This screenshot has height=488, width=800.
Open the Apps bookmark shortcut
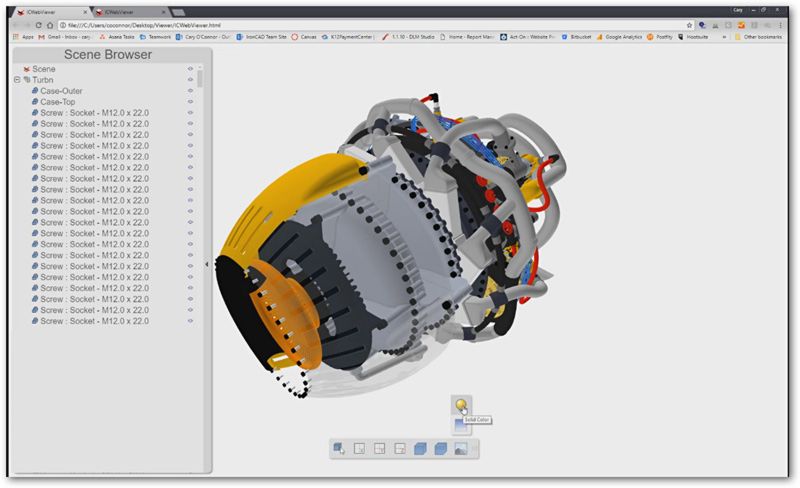point(23,37)
